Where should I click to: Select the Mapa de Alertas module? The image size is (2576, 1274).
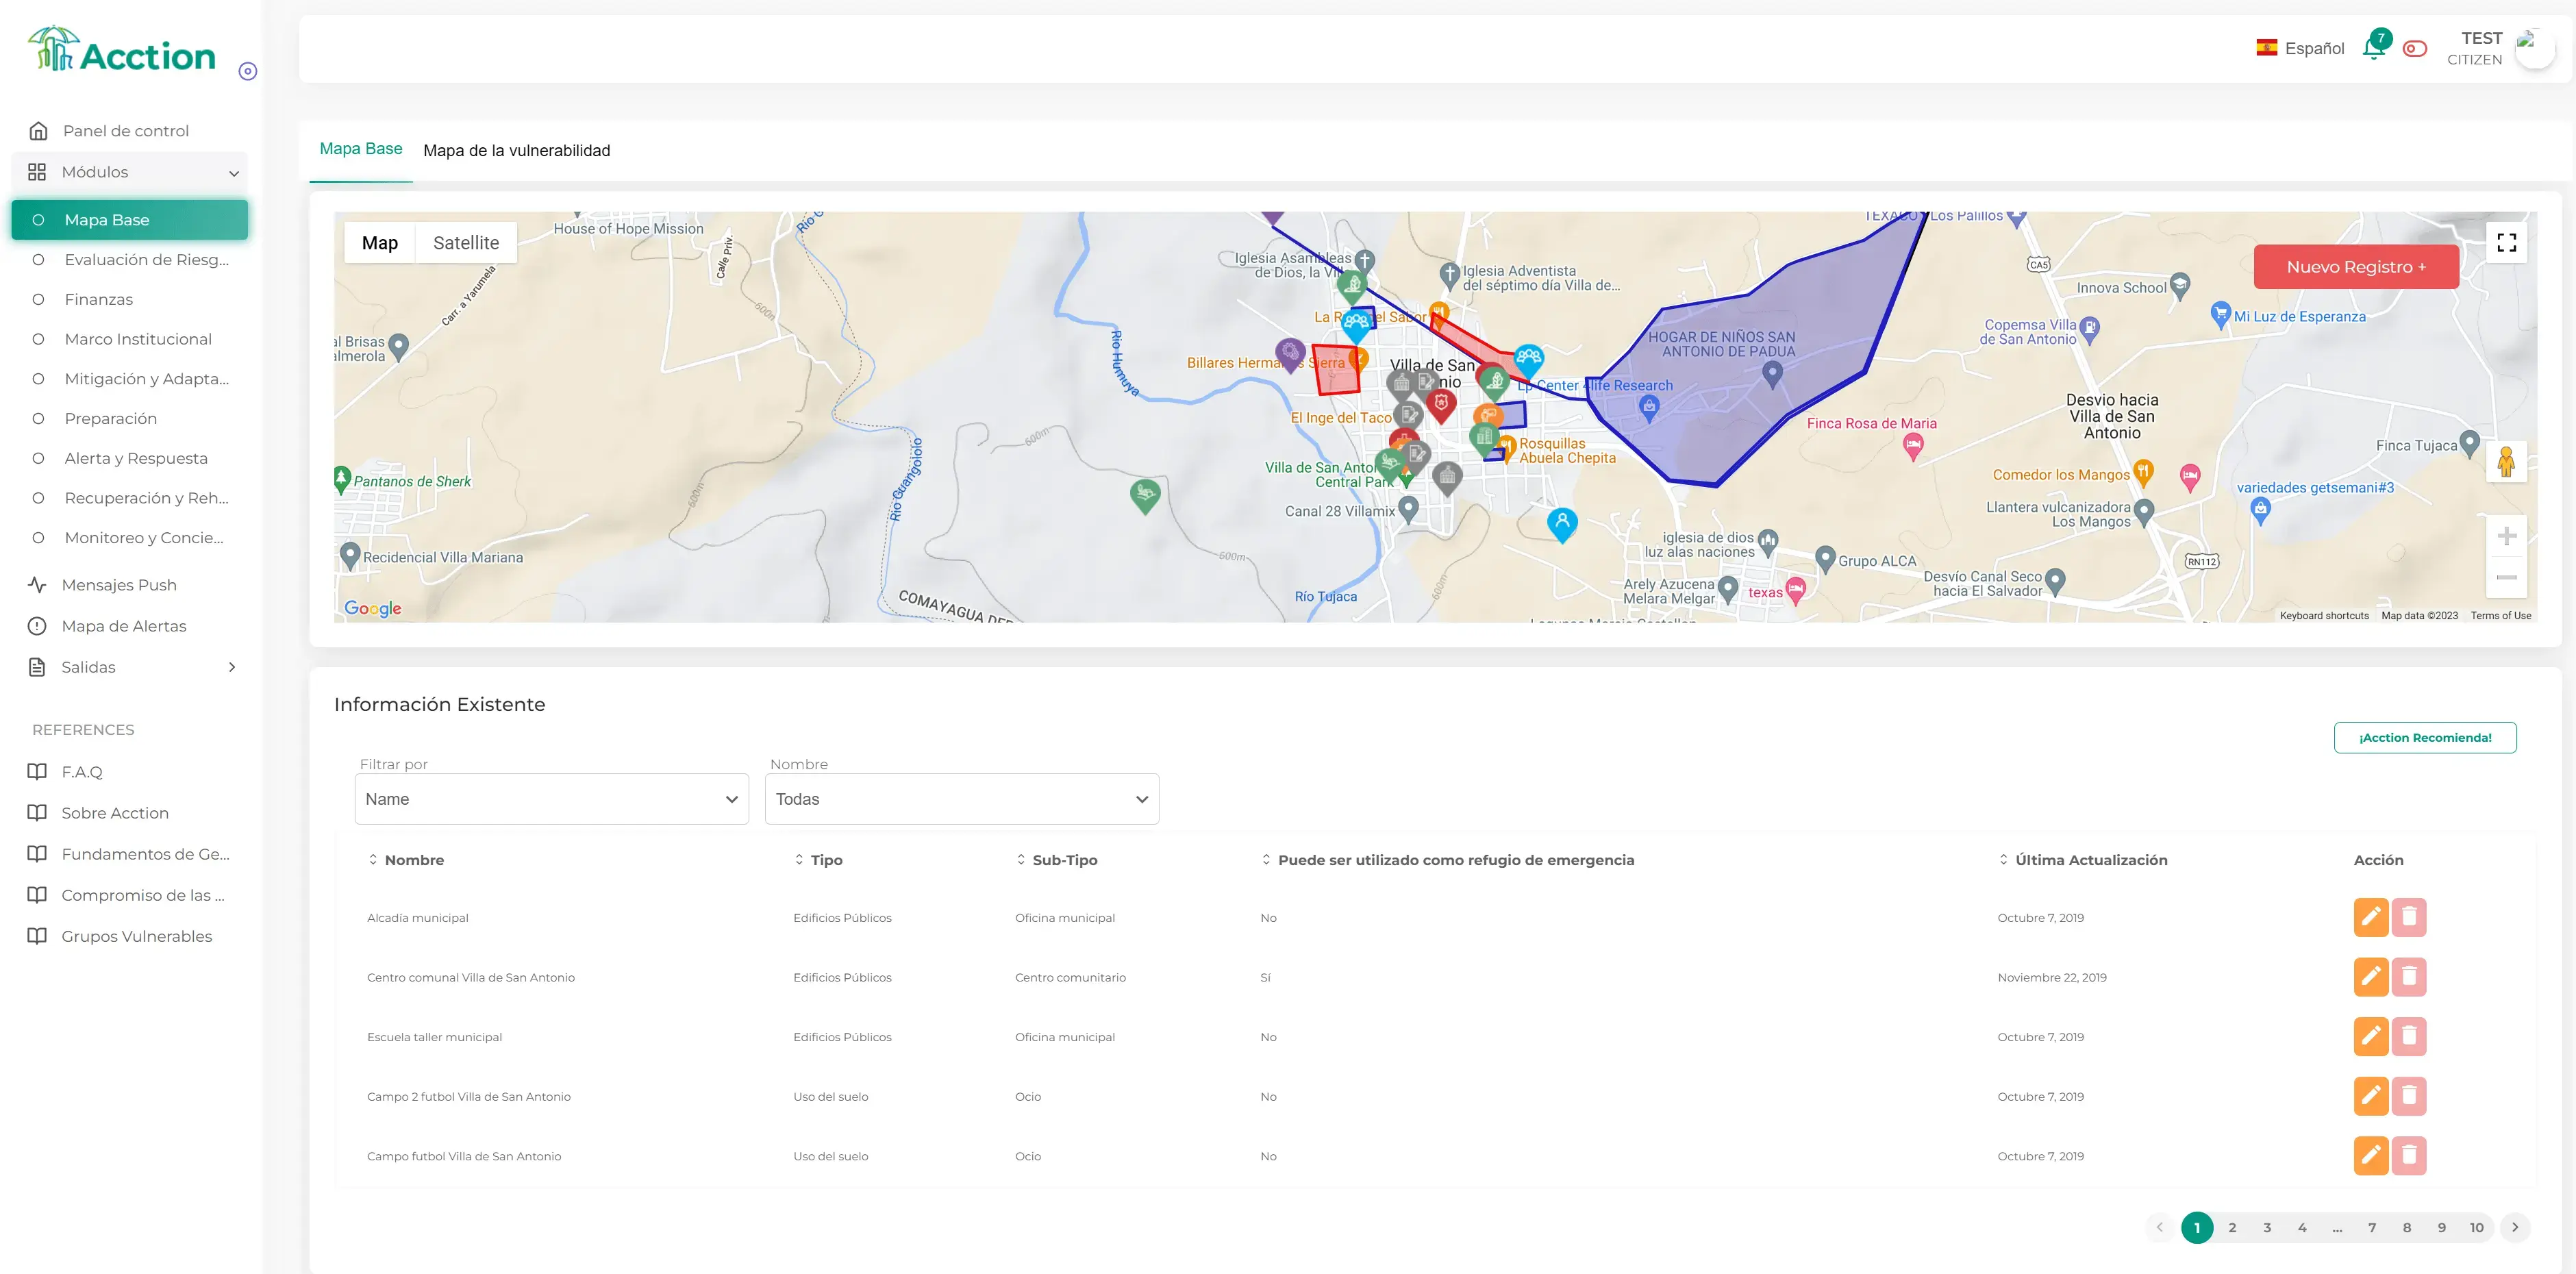tap(123, 625)
